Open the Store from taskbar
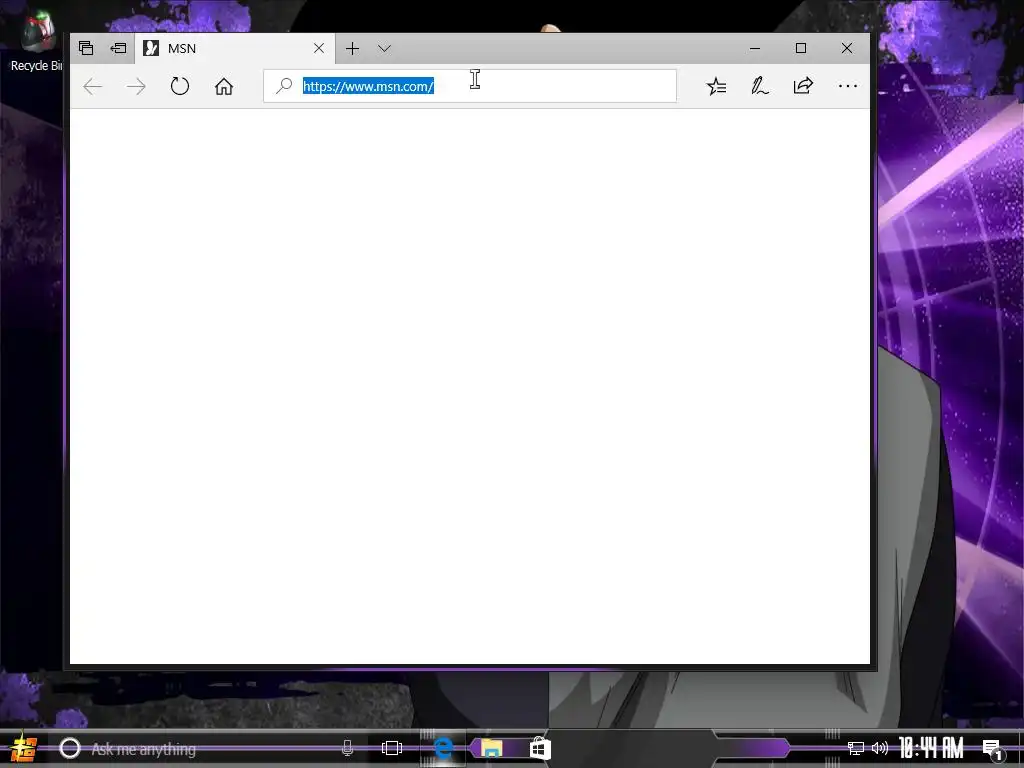 540,748
